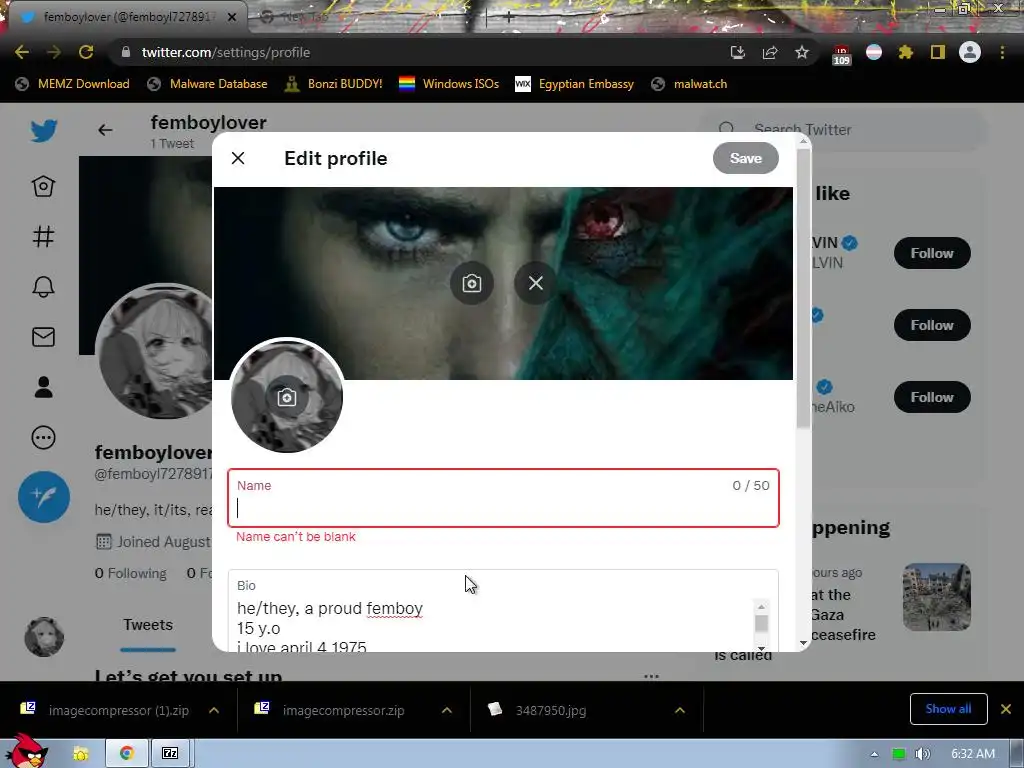1024x768 pixels.
Task: Open Messages envelope icon
Action: click(44, 337)
